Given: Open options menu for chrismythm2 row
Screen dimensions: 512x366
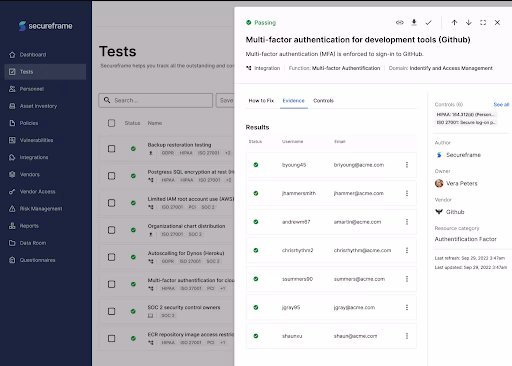Looking at the screenshot, I should click(x=407, y=250).
